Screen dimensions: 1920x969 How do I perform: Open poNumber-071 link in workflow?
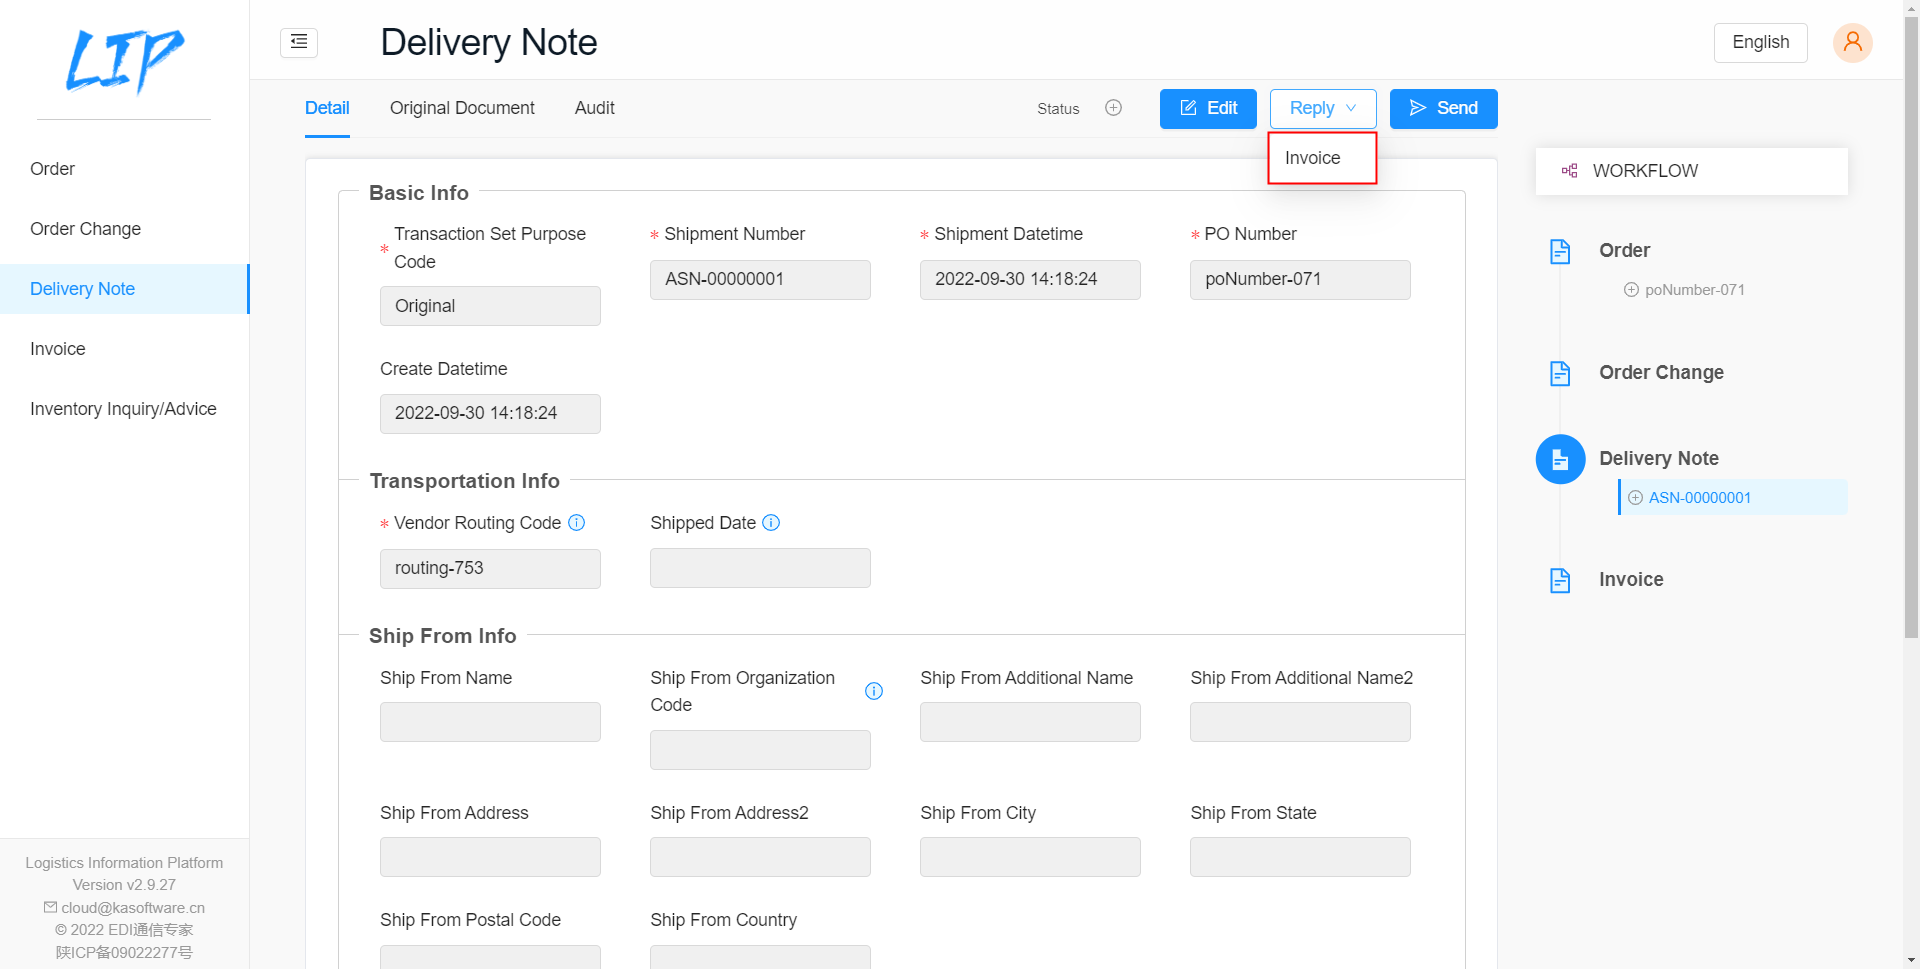(x=1695, y=290)
